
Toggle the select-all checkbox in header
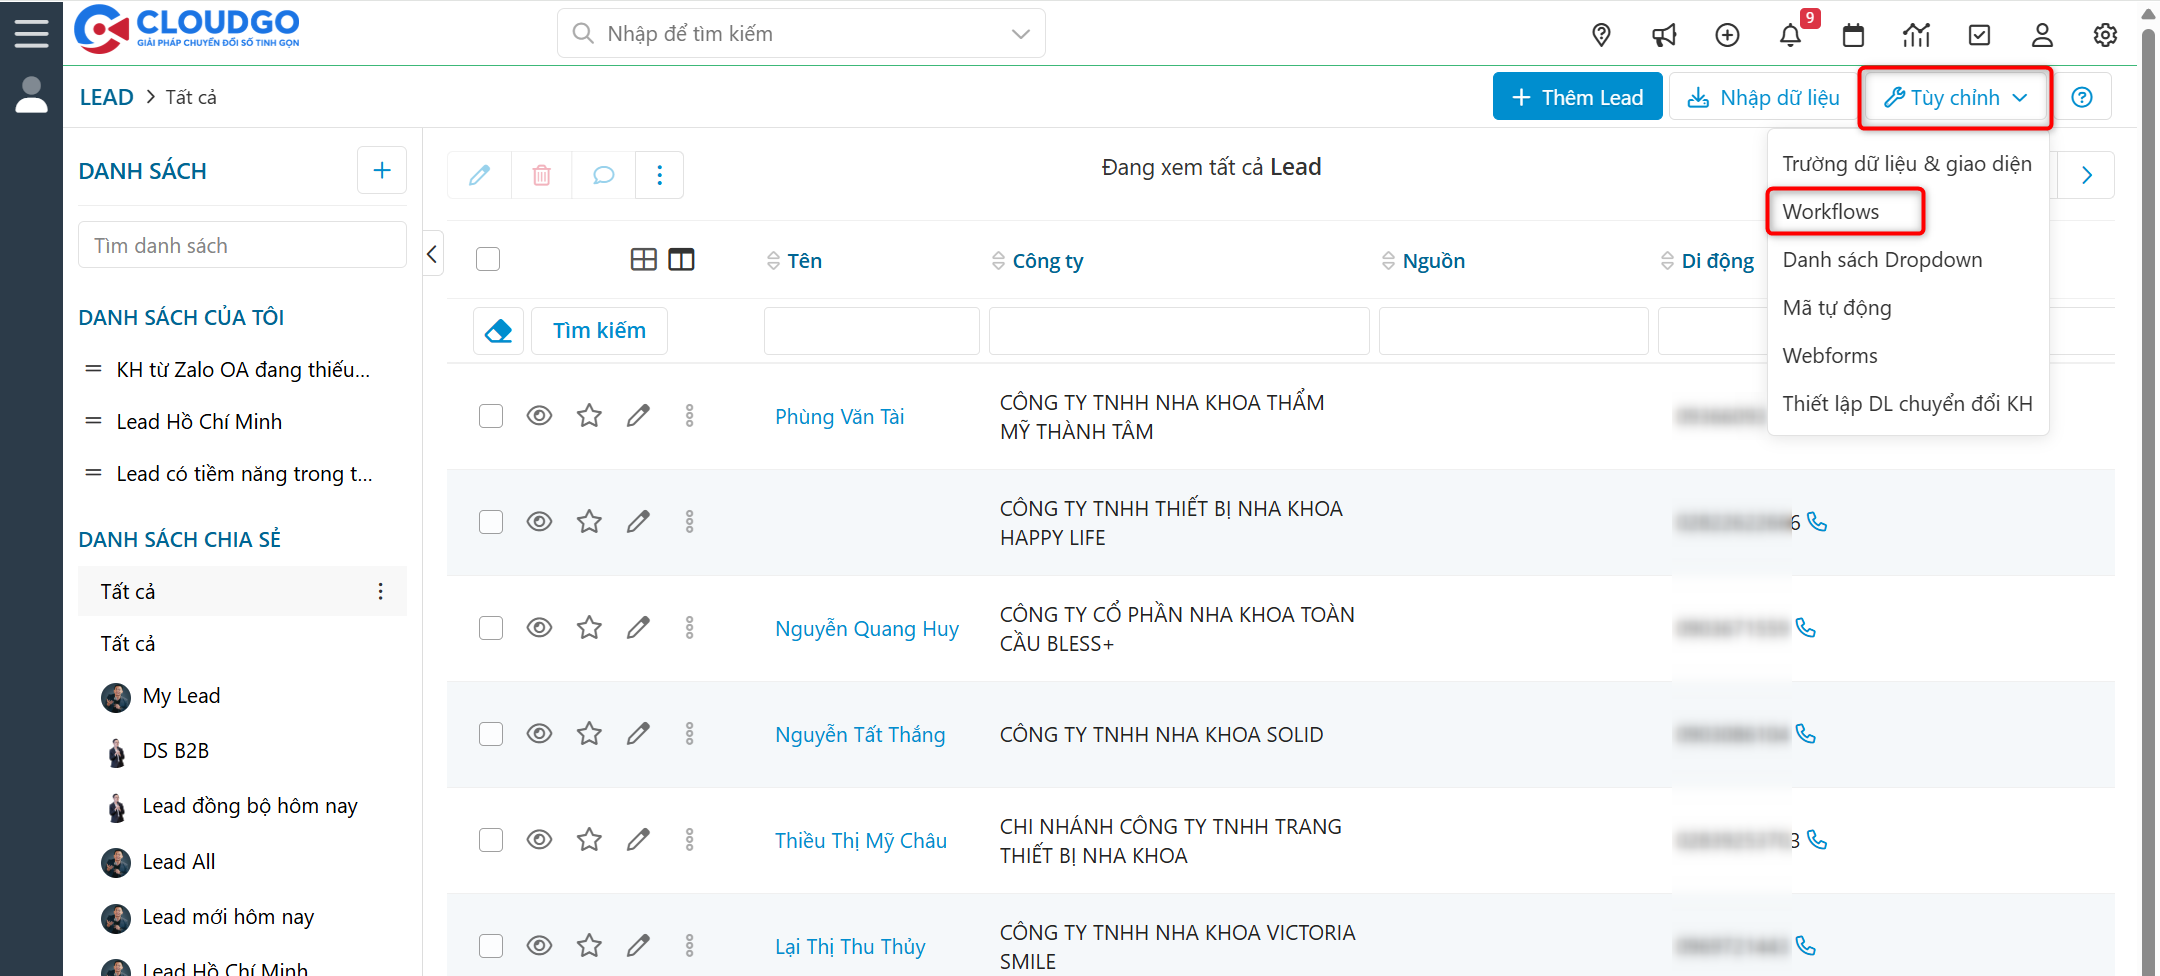488,260
